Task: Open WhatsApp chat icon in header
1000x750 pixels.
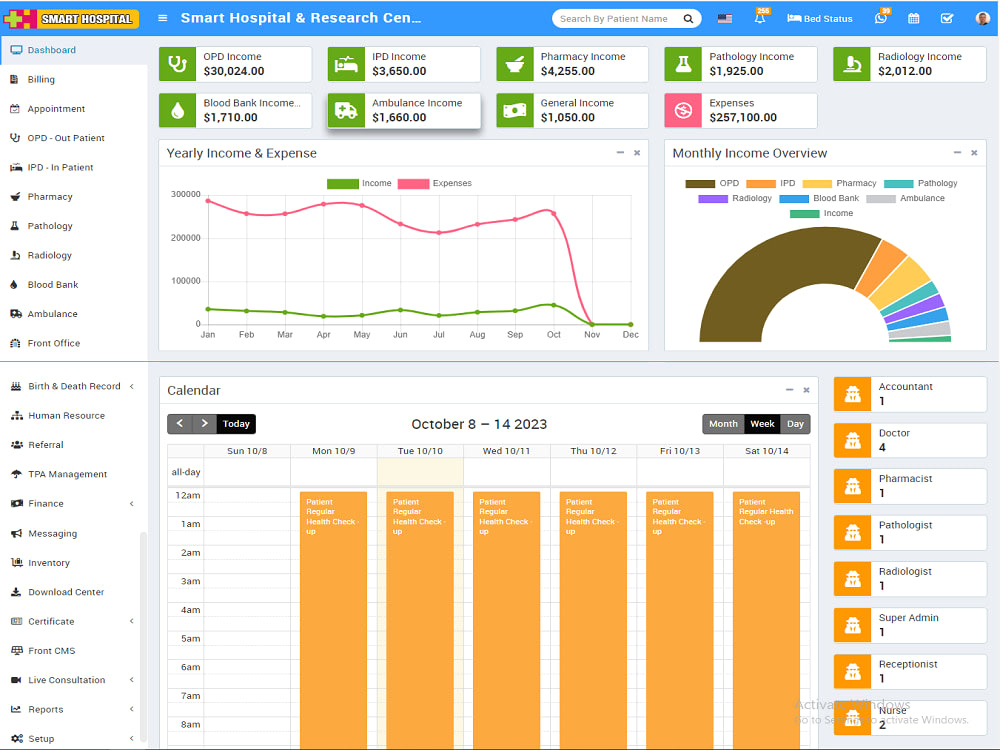Action: tap(881, 18)
